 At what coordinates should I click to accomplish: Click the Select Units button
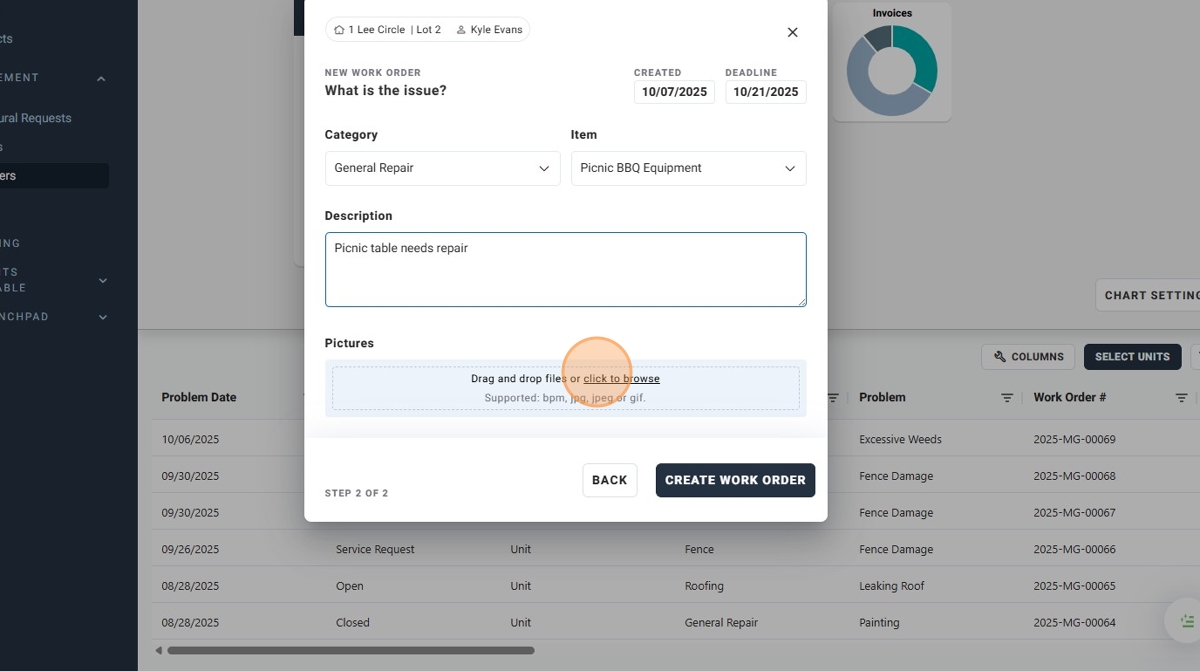click(x=1132, y=357)
